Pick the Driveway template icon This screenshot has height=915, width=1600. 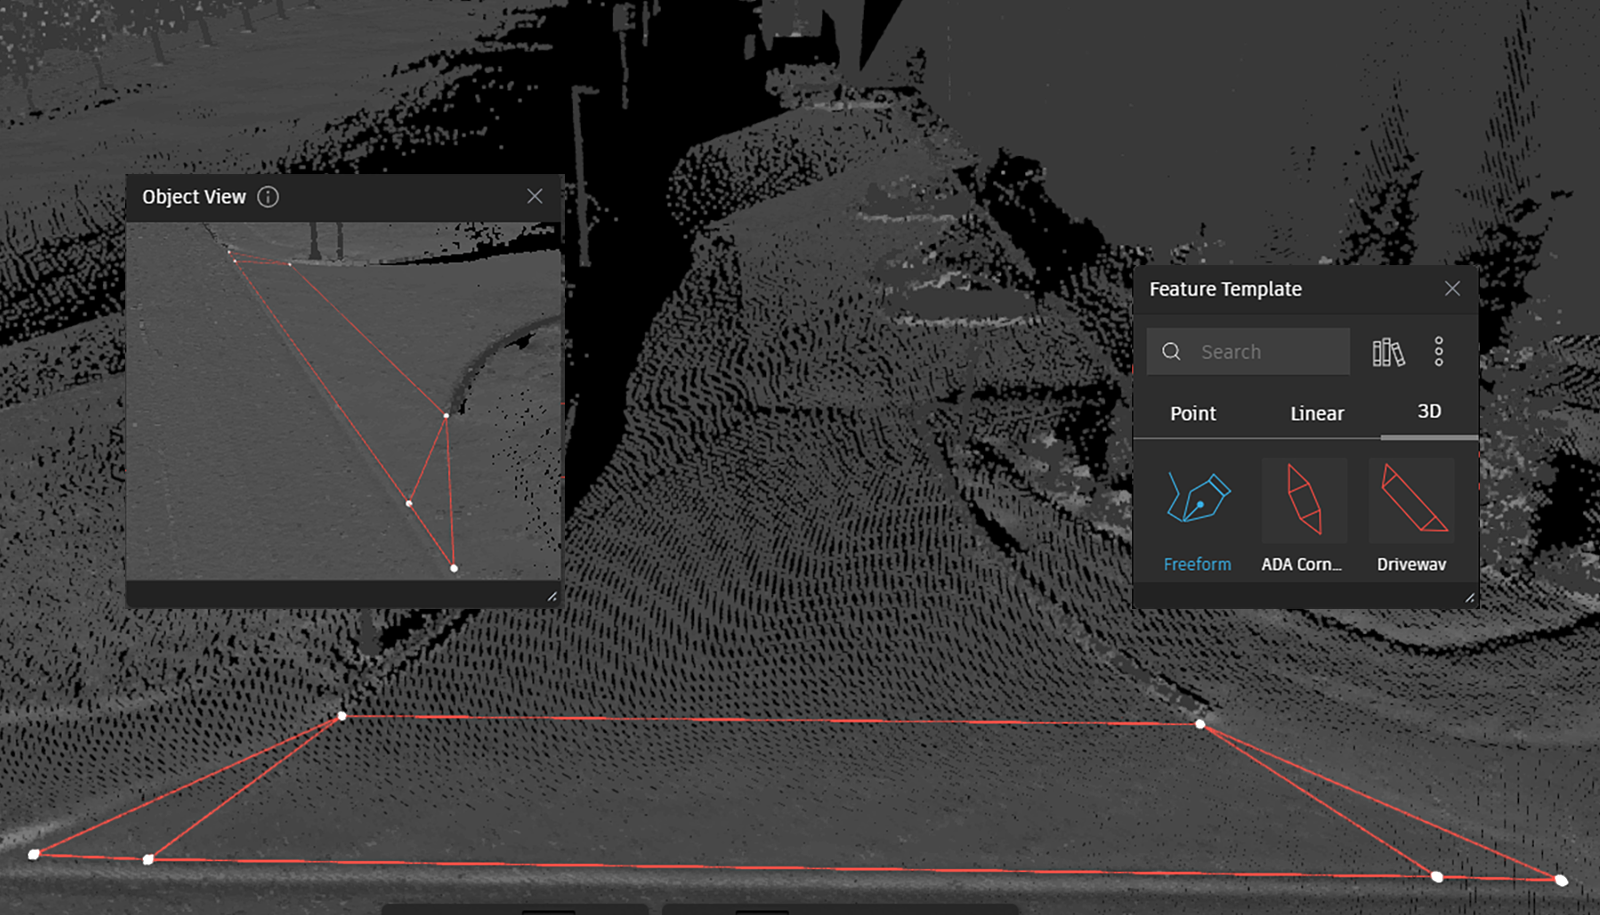[1411, 499]
